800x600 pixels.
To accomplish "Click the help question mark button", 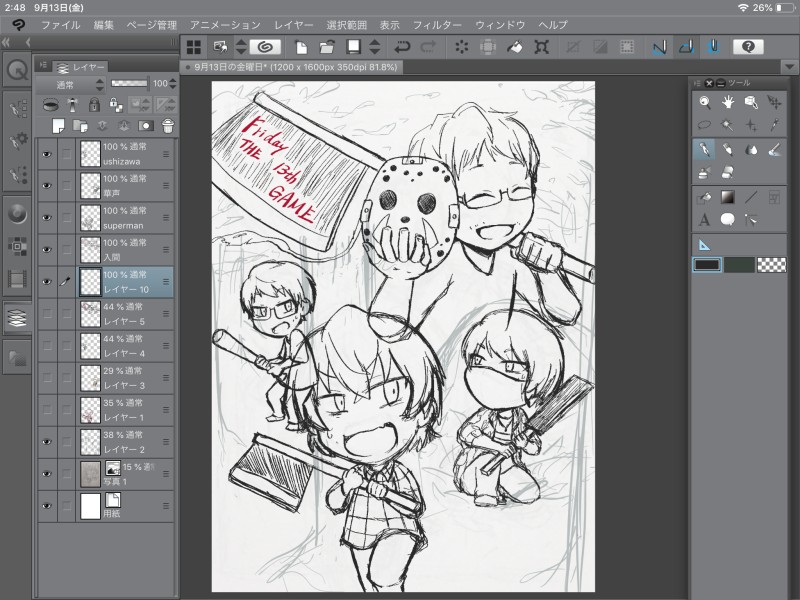I will [748, 47].
